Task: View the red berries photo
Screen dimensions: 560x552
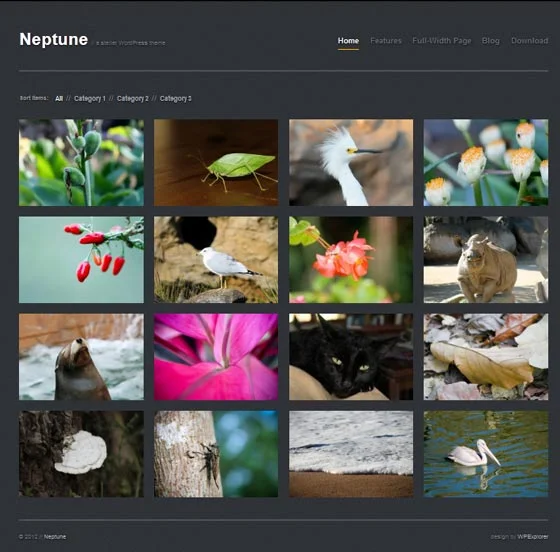Action: pos(81,260)
